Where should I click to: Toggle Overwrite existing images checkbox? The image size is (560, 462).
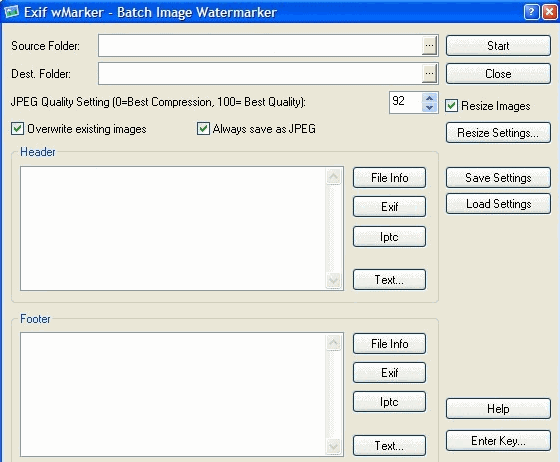click(18, 129)
